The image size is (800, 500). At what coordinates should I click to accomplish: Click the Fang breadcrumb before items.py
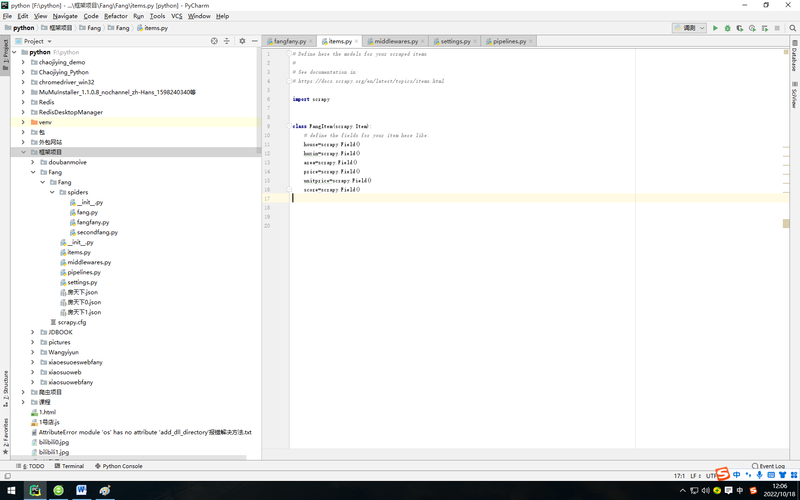(x=119, y=28)
